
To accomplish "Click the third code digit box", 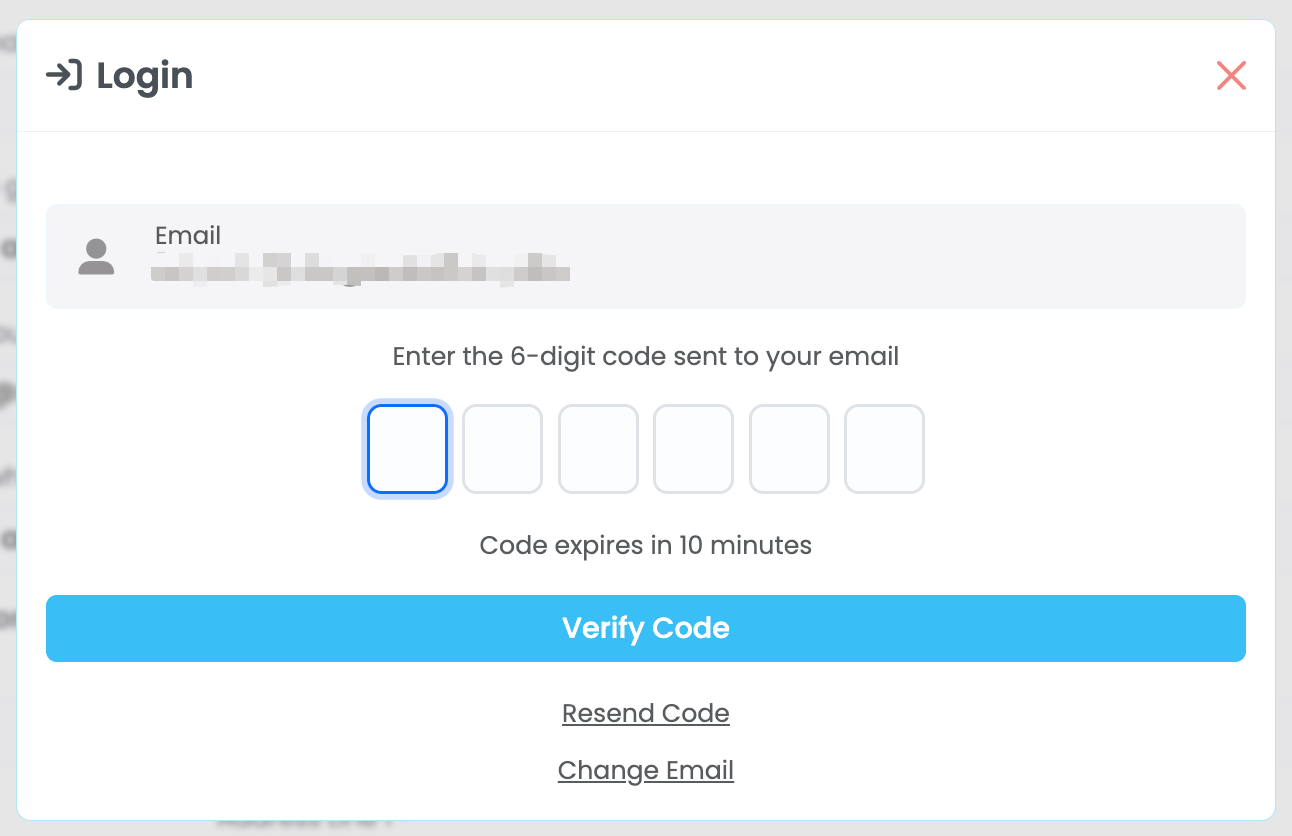I will point(598,449).
